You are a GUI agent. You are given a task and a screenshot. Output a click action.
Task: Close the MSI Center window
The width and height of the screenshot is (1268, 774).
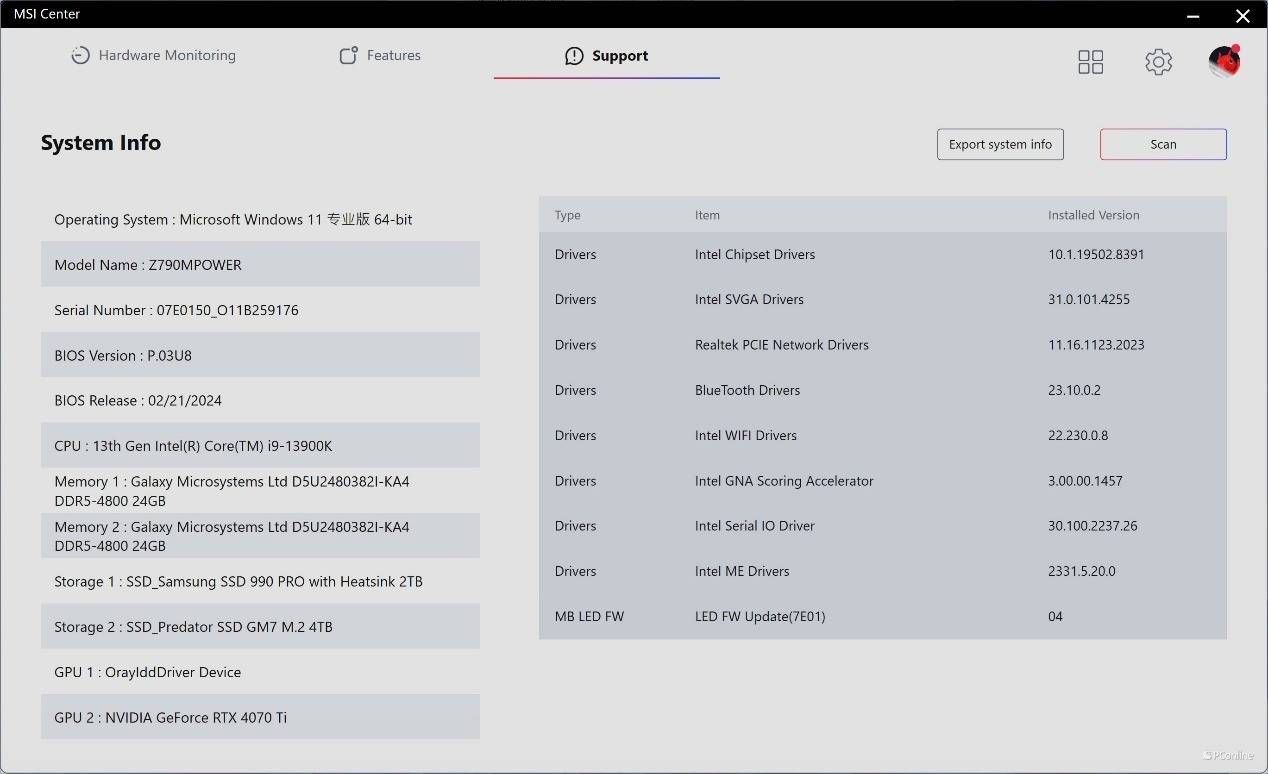[x=1242, y=15]
